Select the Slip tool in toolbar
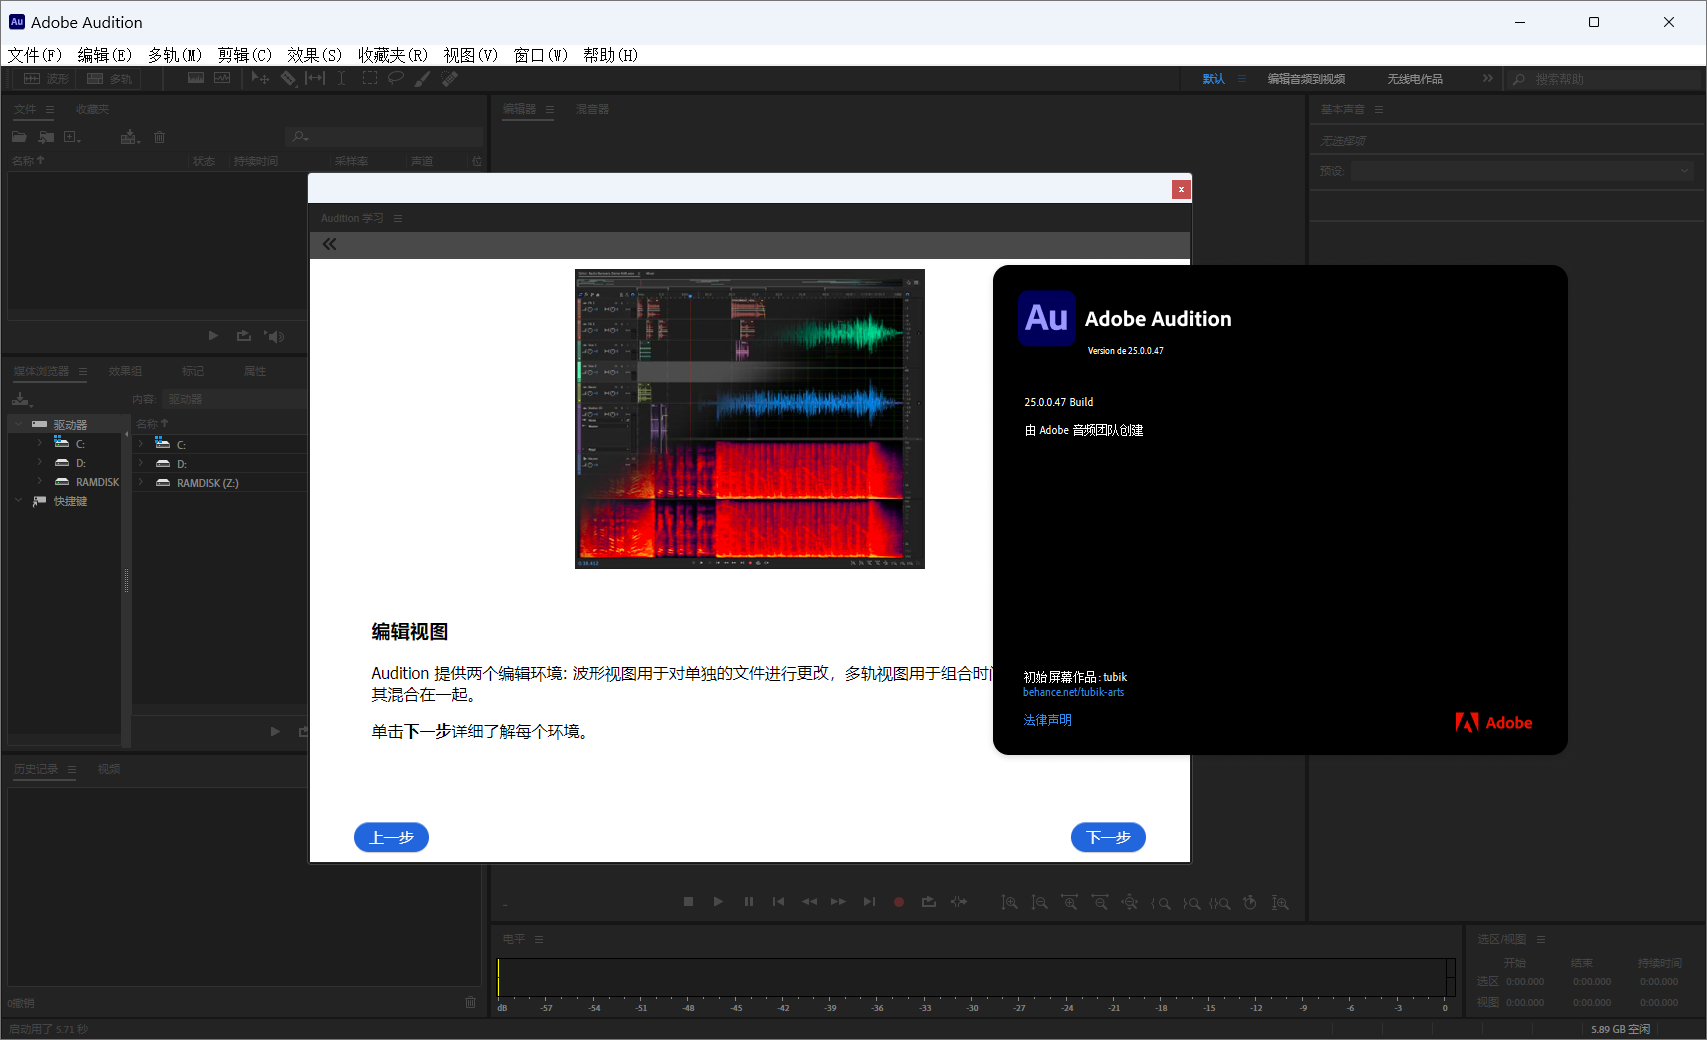The width and height of the screenshot is (1707, 1040). pyautogui.click(x=315, y=78)
